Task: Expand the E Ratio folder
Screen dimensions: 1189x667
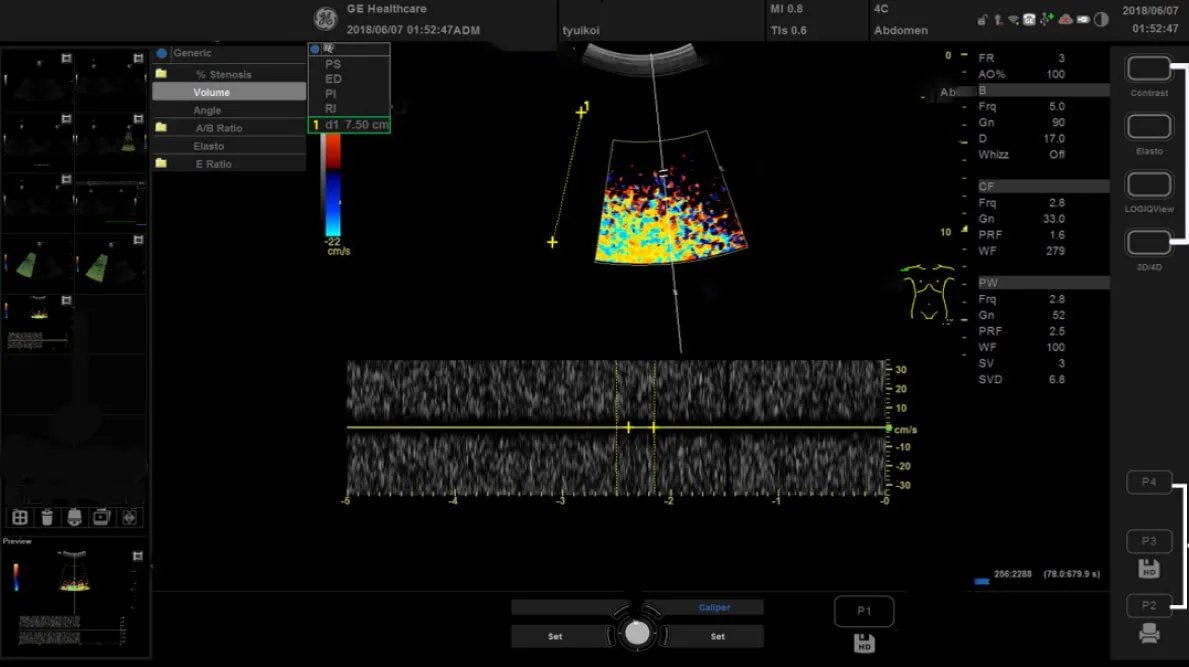Action: (x=213, y=164)
